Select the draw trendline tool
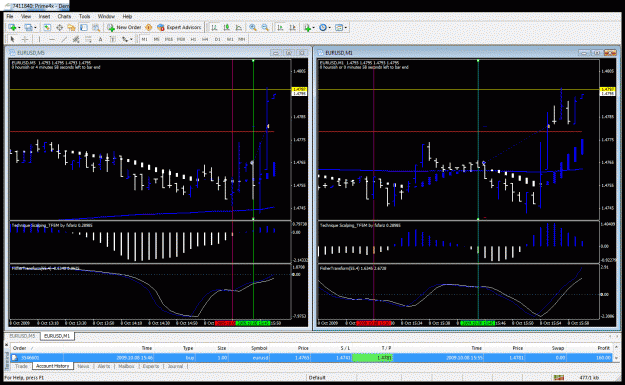 (x=64, y=39)
